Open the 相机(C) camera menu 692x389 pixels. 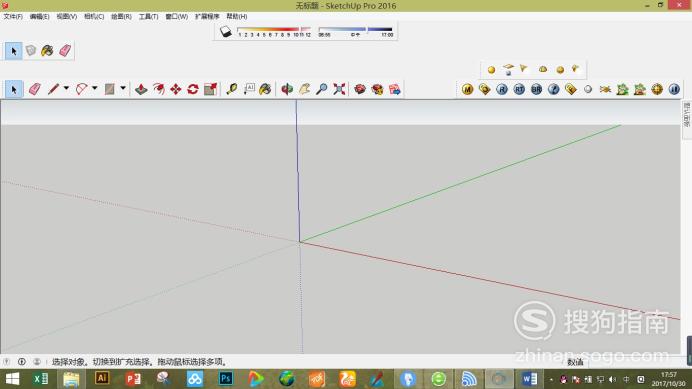coord(94,16)
